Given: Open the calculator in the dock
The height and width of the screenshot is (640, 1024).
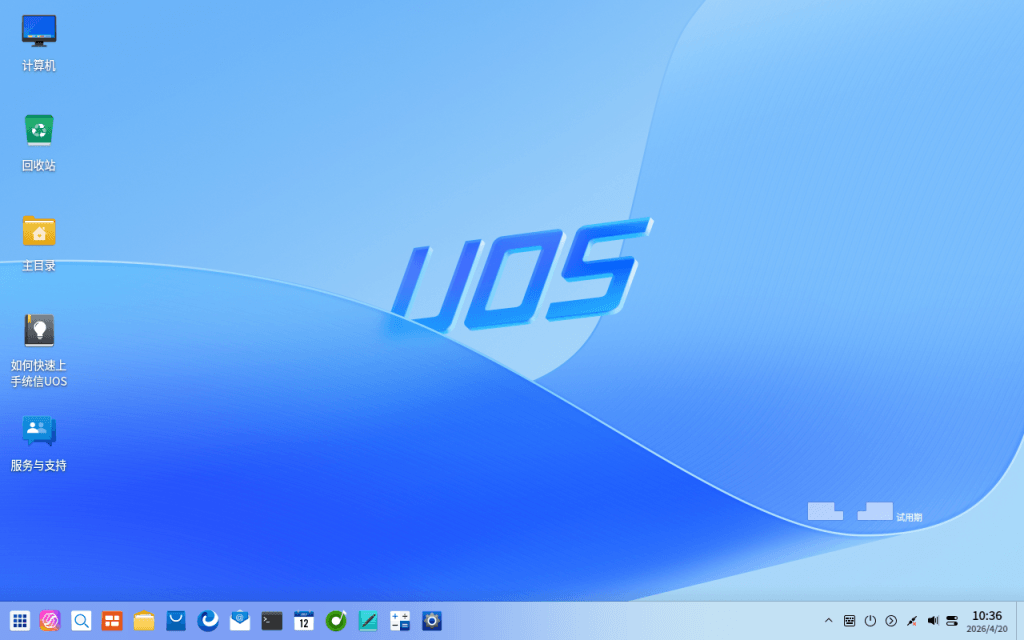Looking at the screenshot, I should click(400, 620).
